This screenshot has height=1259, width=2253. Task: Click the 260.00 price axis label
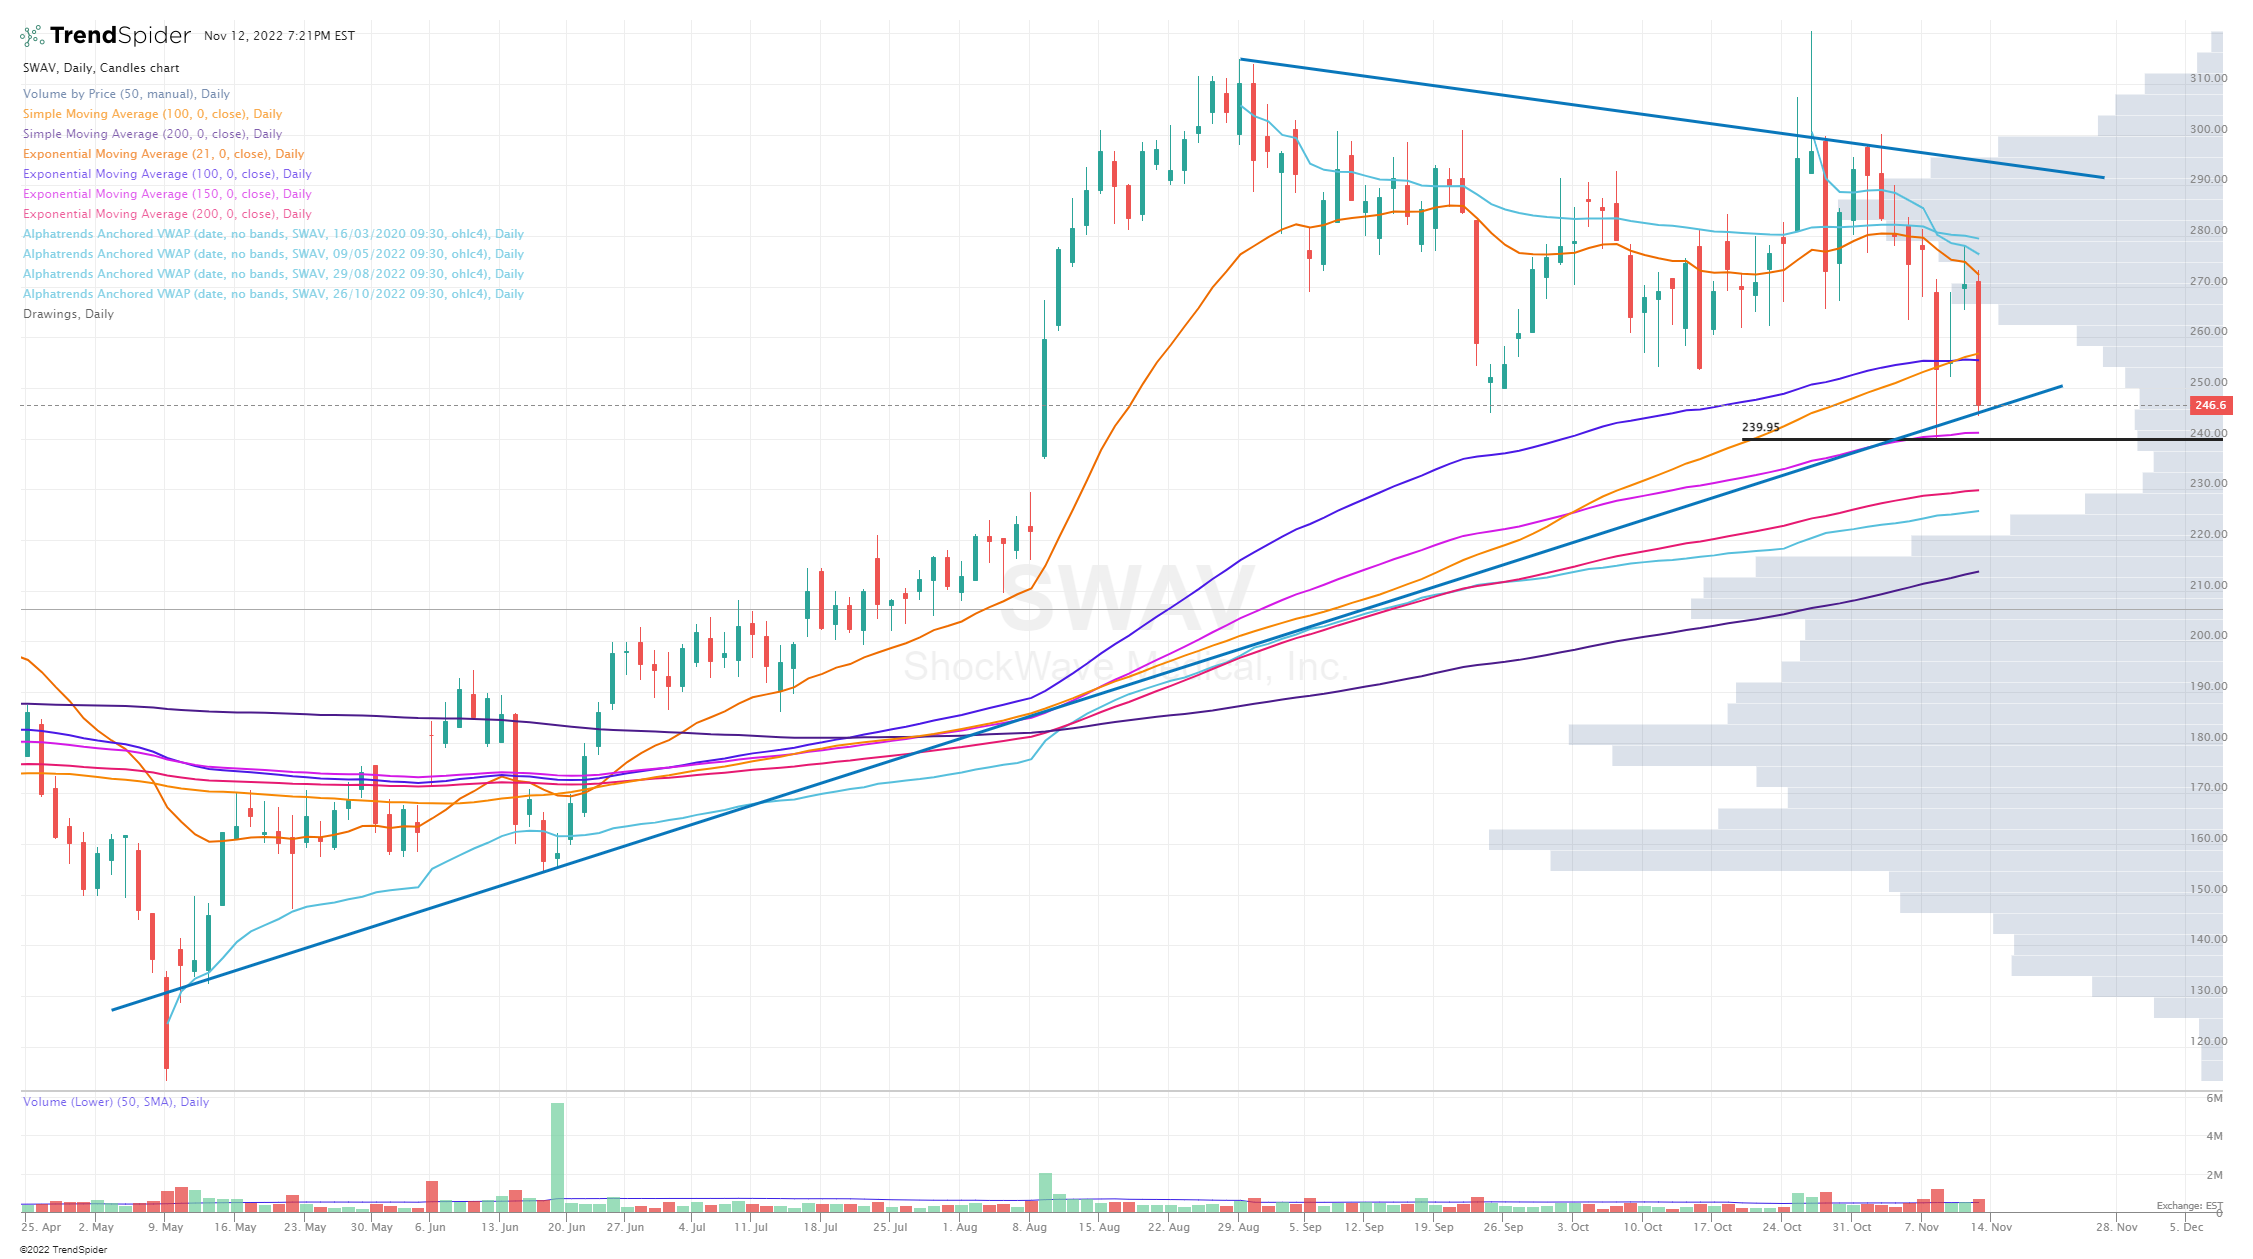pos(2208,331)
